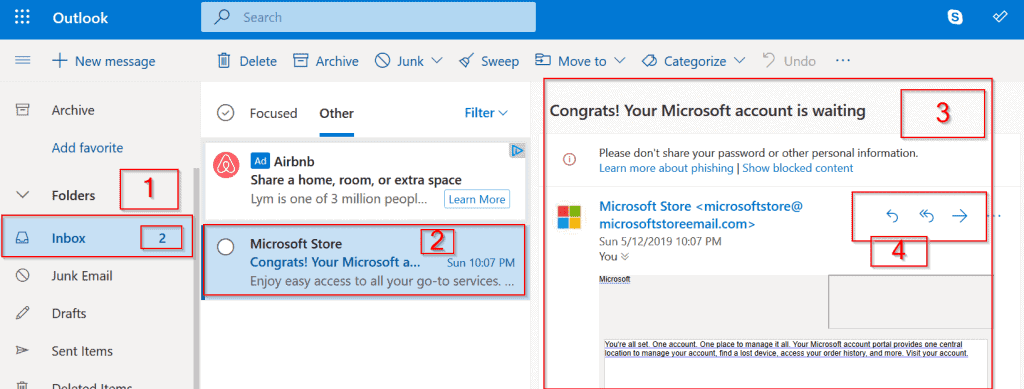Viewport: 1024px width, 389px height.
Task: Collapse navigation pane with the hamburger icon
Action: (23, 61)
